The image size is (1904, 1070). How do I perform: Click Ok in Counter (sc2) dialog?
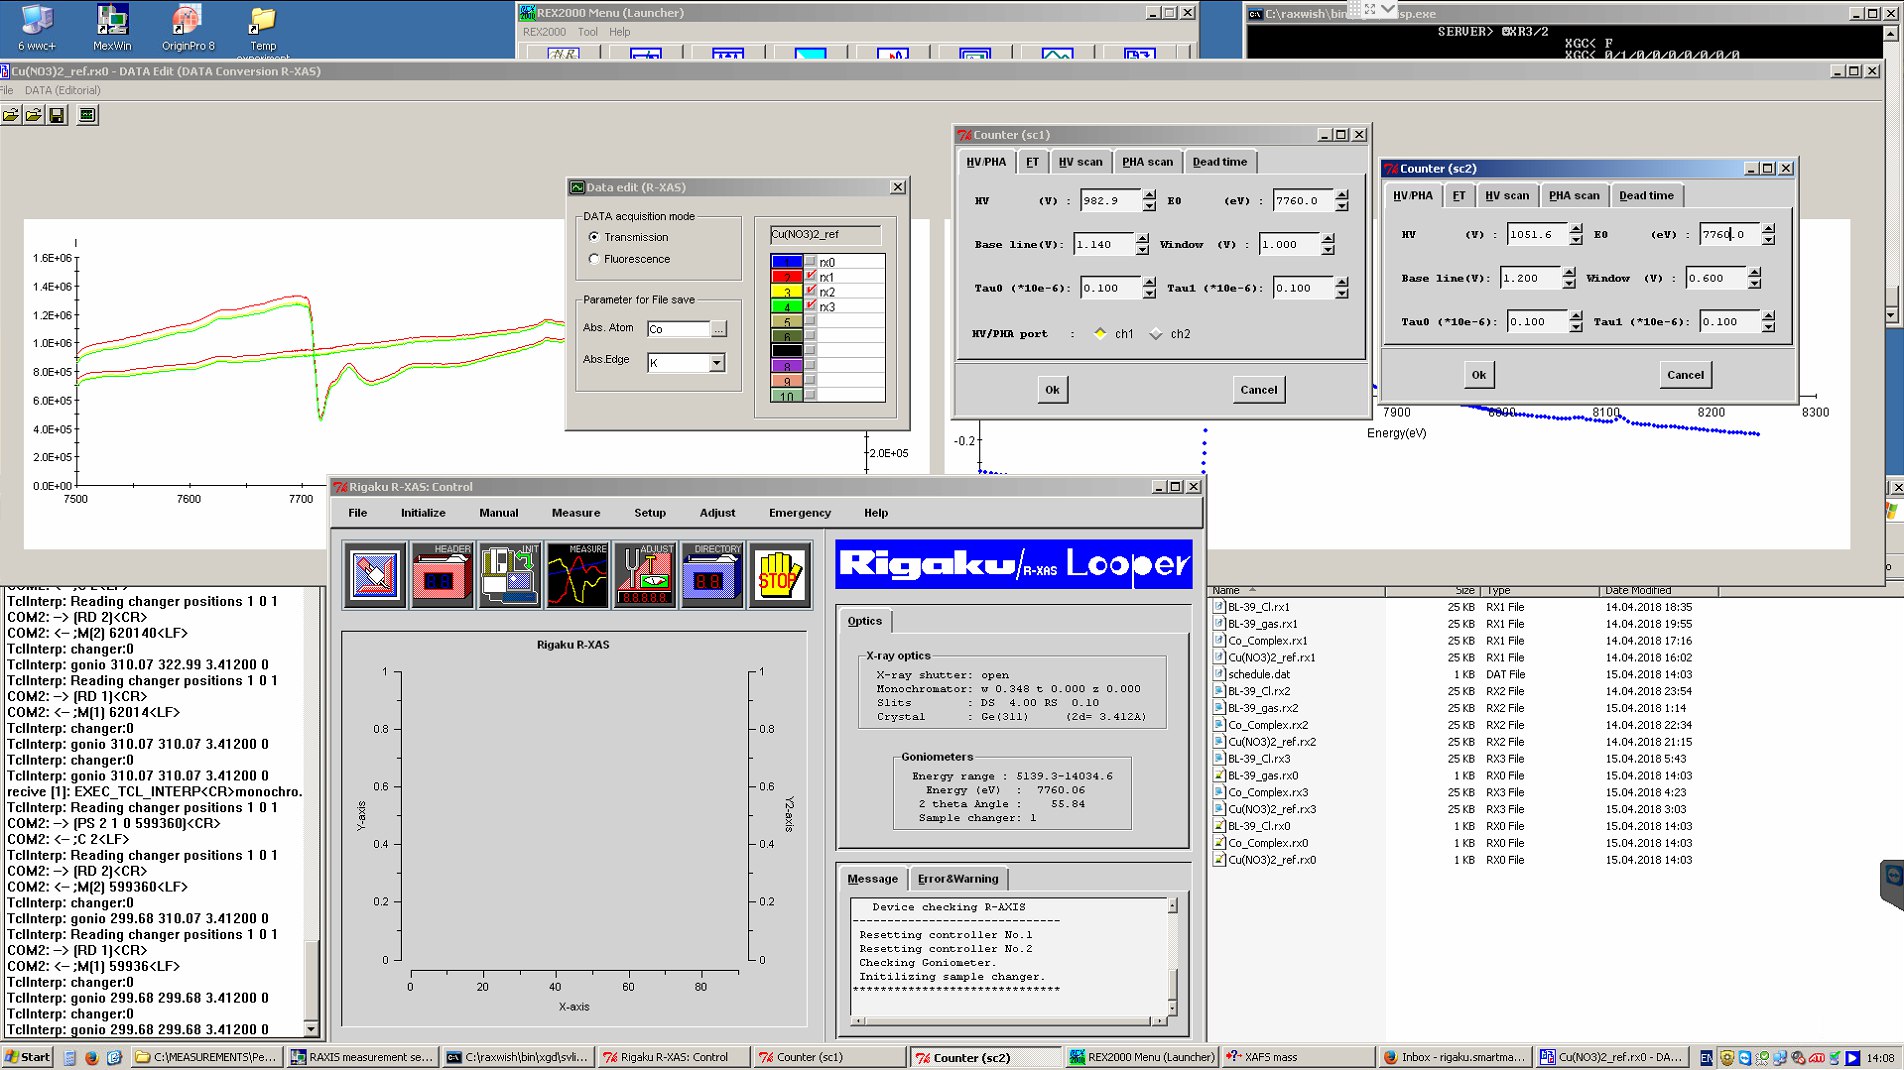tap(1479, 375)
